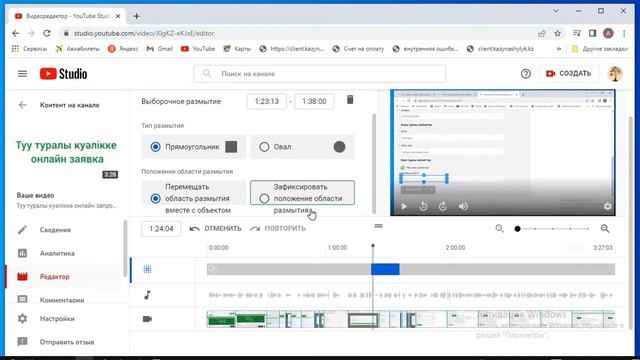Expand hidden bookmarks chevron
This screenshot has width=640, height=360.
(559, 49)
